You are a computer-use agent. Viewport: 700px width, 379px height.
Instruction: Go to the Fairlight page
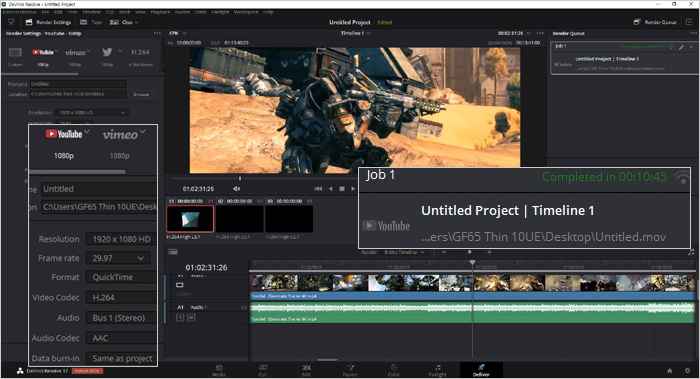point(438,370)
